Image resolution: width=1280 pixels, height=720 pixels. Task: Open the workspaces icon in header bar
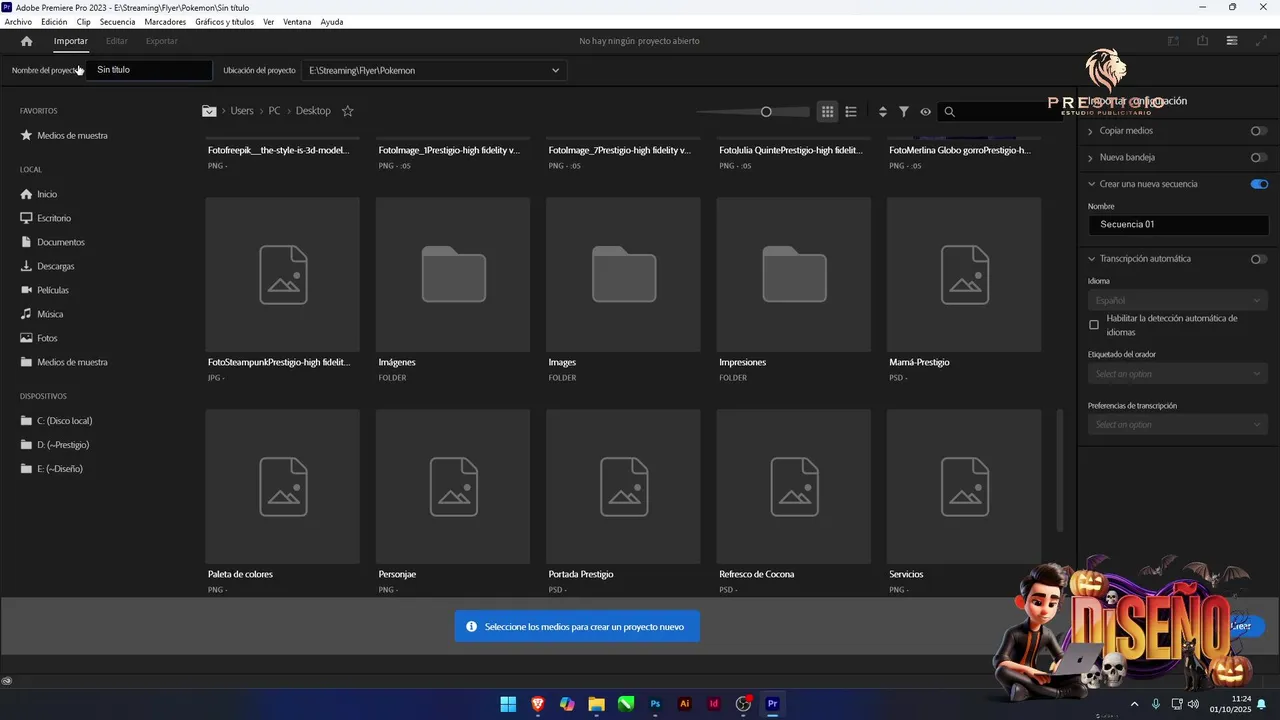coord(1174,41)
